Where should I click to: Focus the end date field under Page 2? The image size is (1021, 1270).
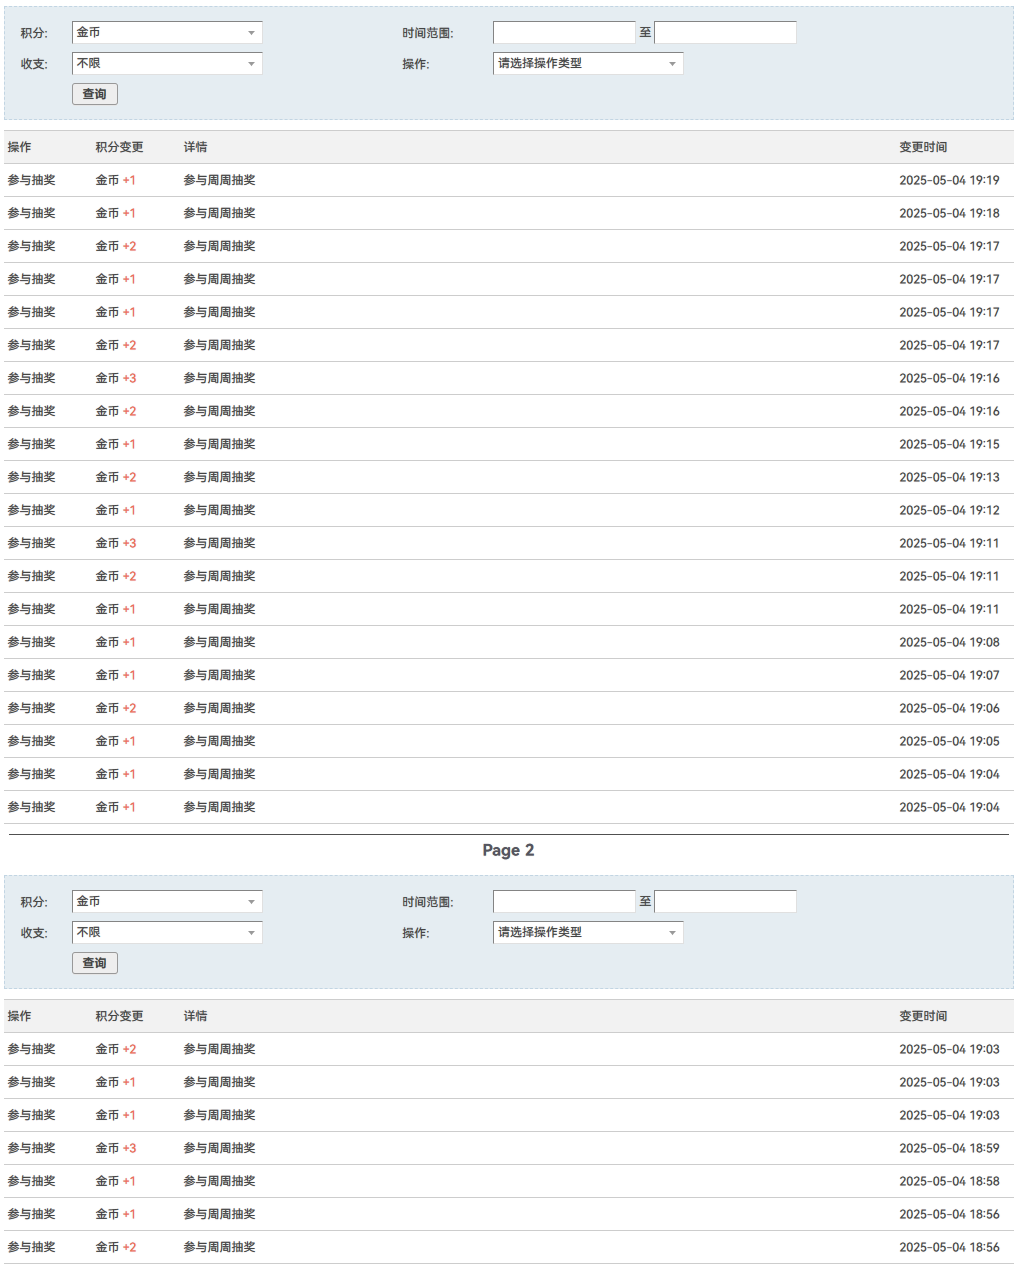pyautogui.click(x=725, y=902)
